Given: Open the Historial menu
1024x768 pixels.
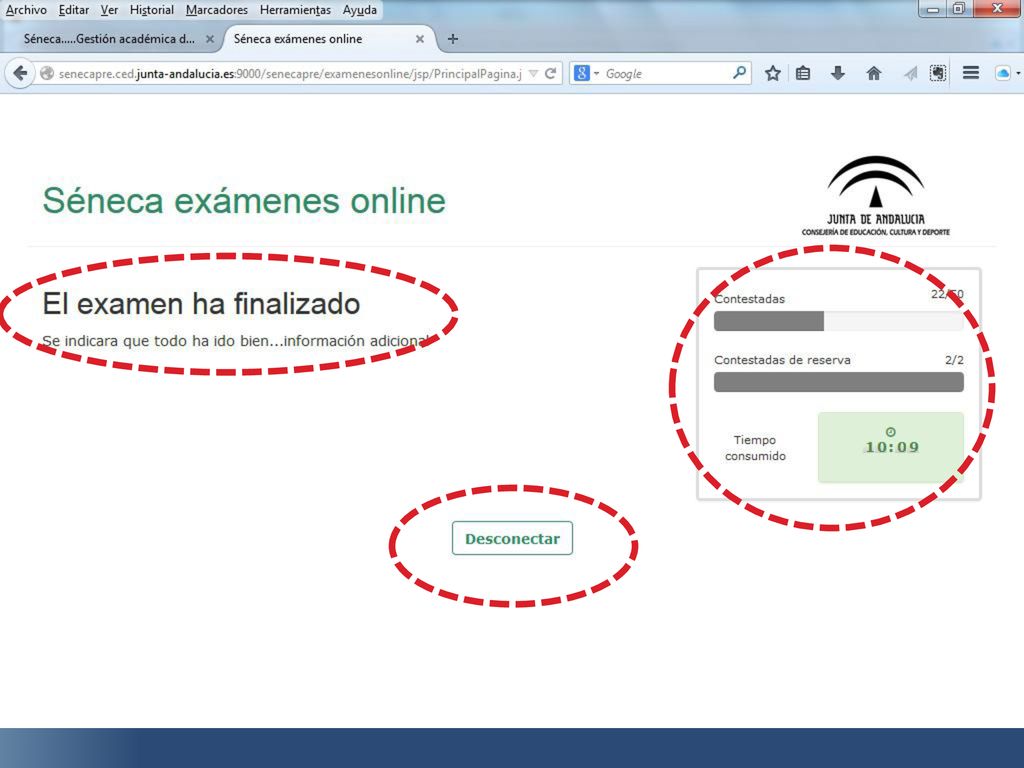Looking at the screenshot, I should tap(152, 10).
